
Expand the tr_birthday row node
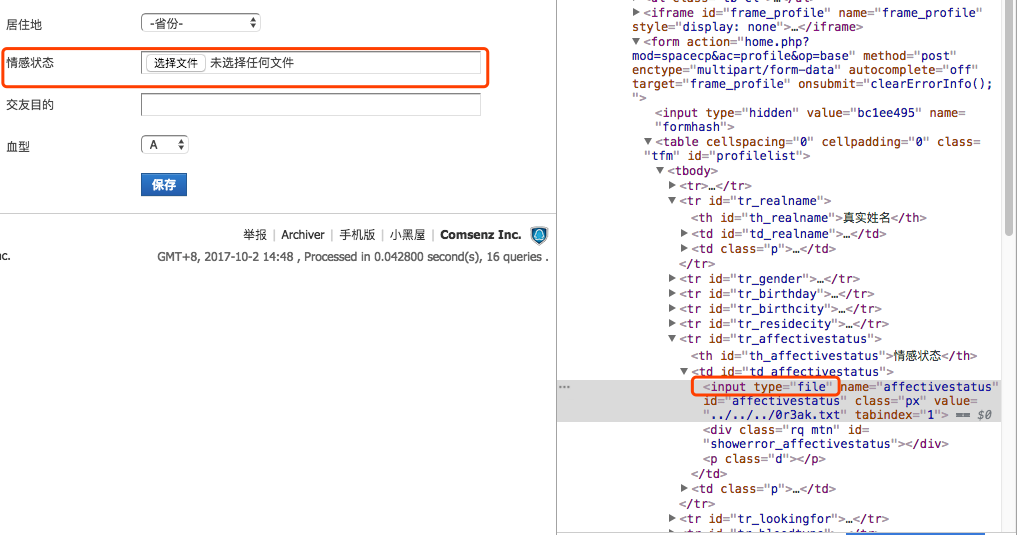pyautogui.click(x=673, y=294)
